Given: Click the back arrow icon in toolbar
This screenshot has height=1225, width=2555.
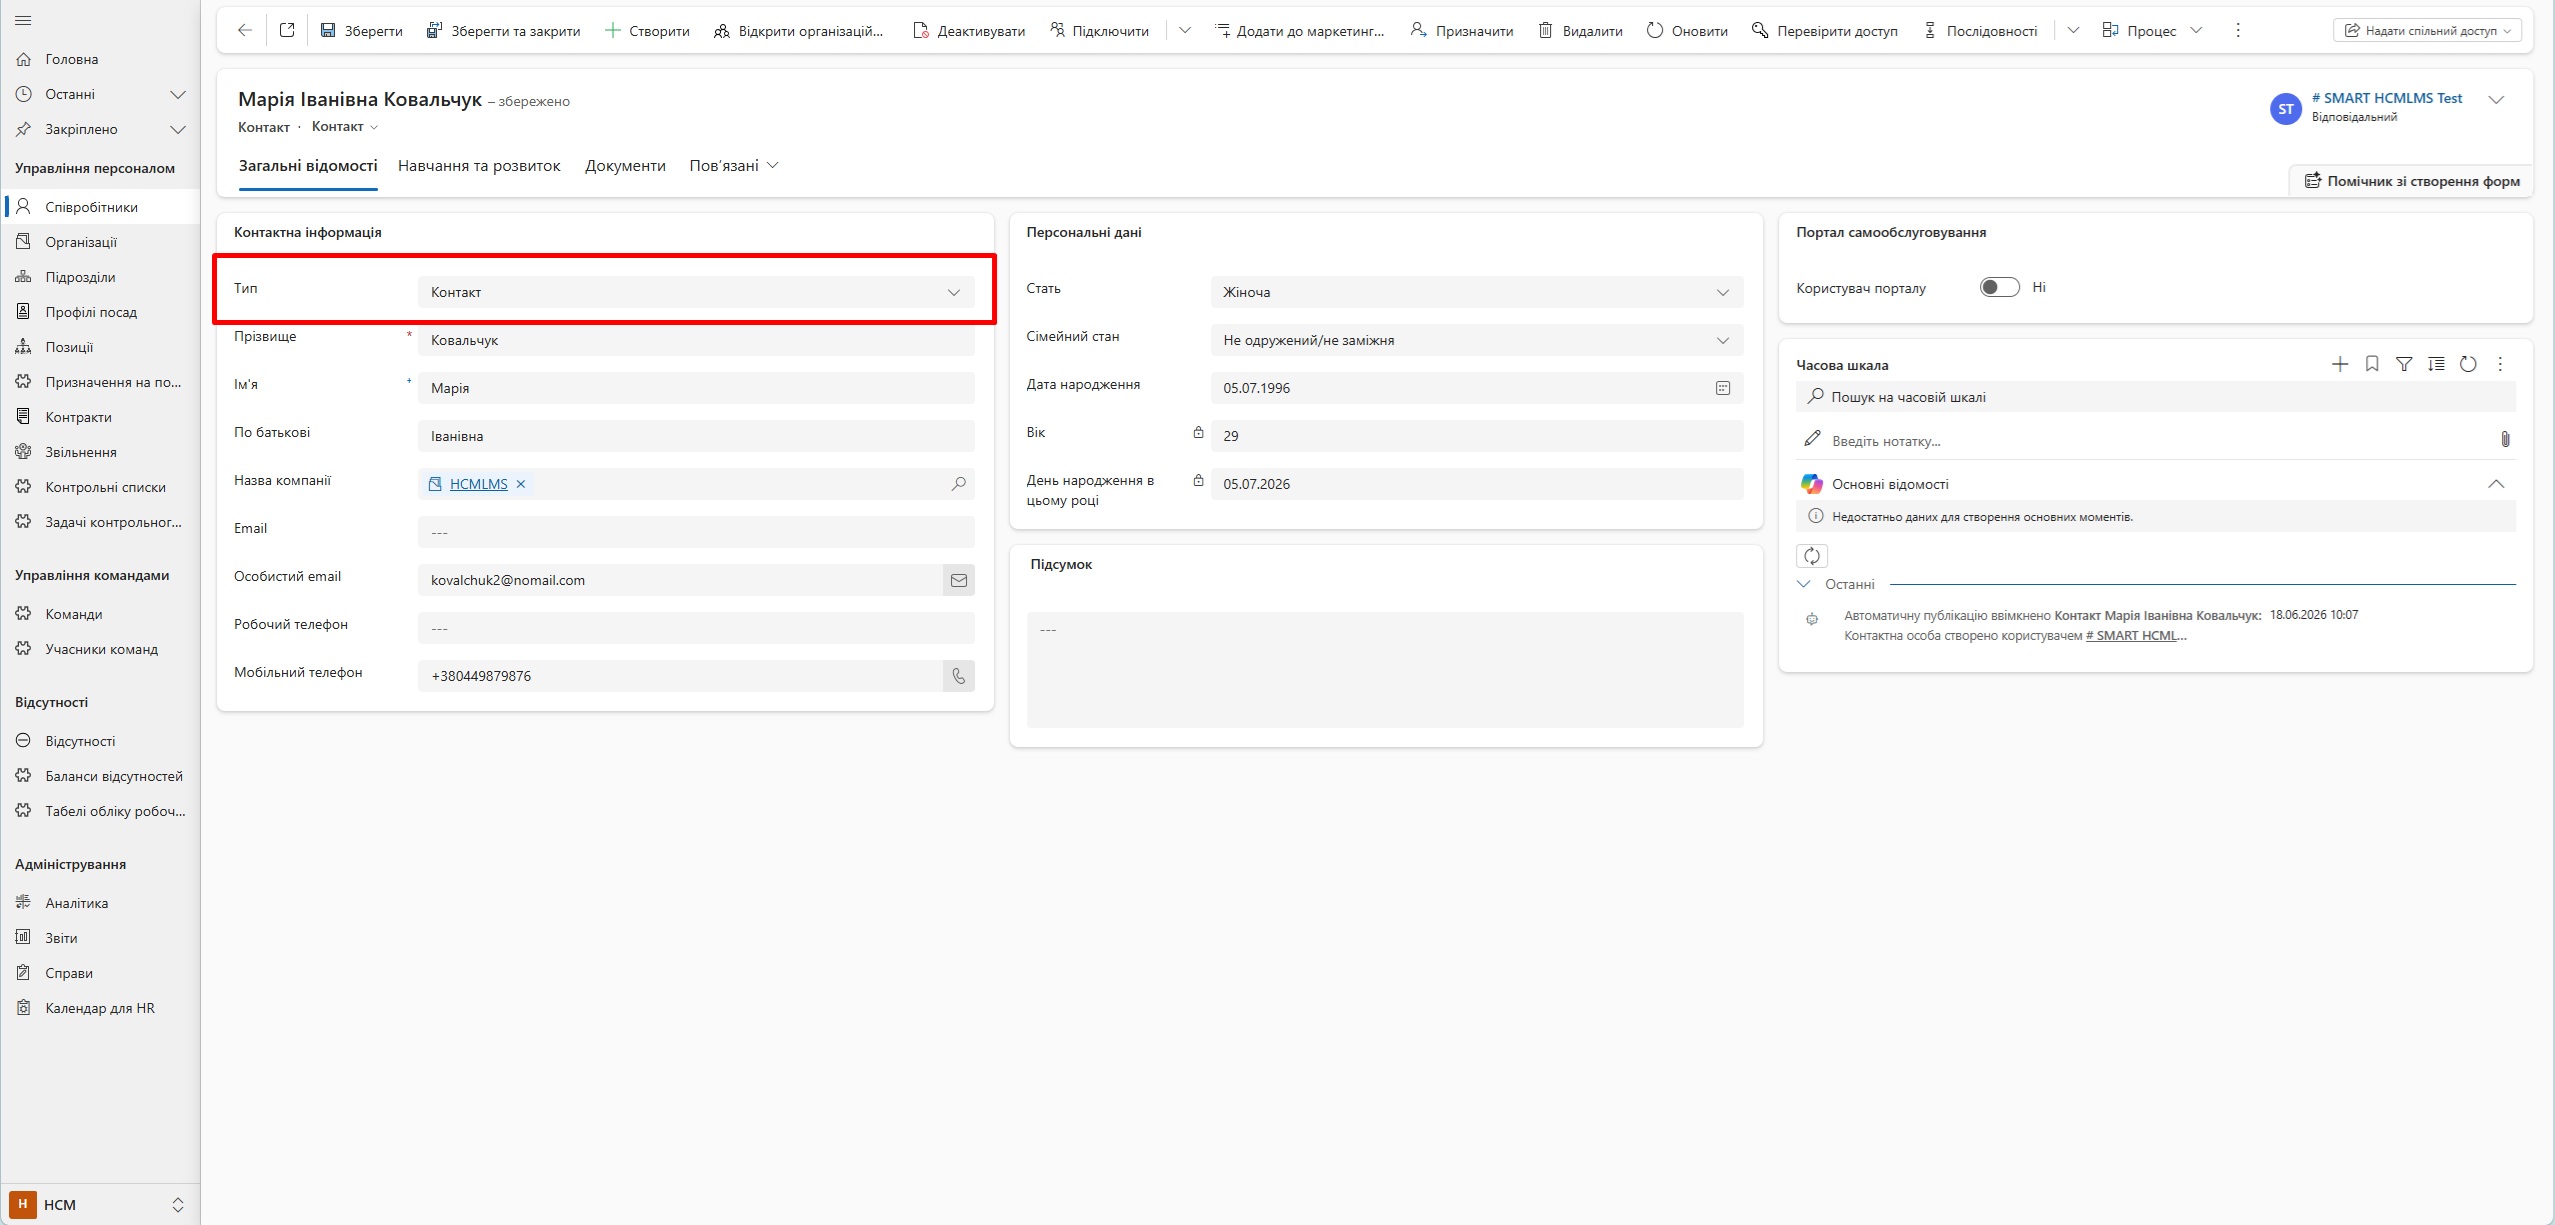Looking at the screenshot, I should pyautogui.click(x=244, y=30).
